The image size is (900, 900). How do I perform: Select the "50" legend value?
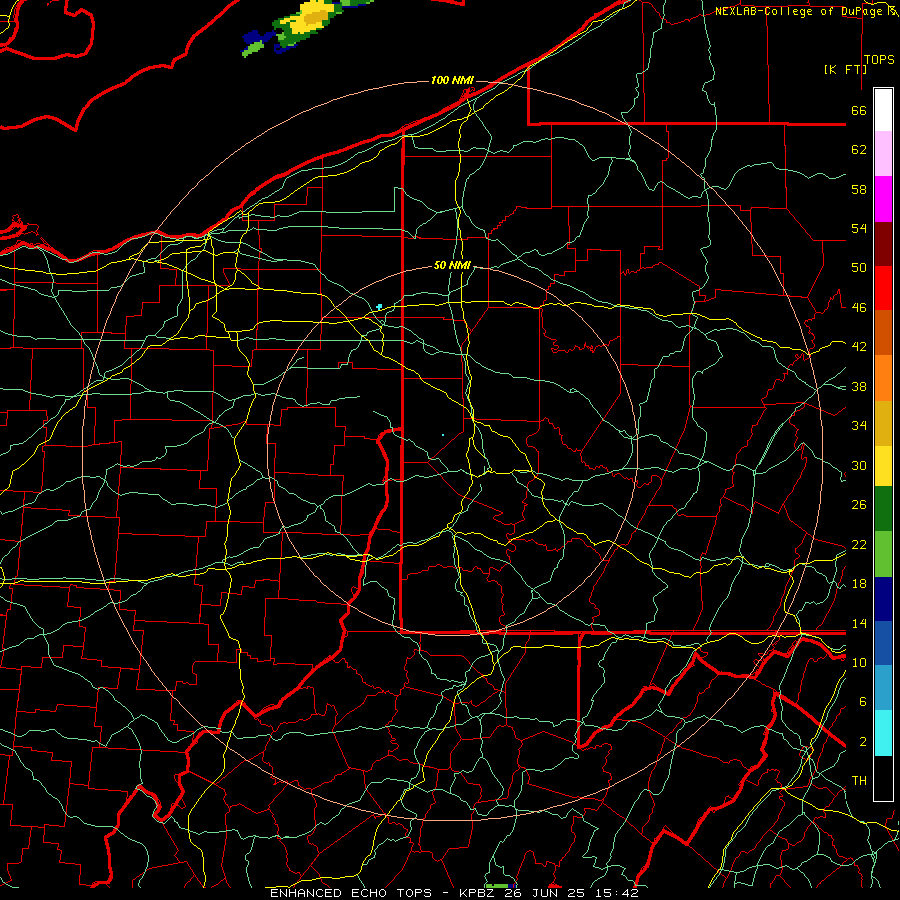click(x=859, y=268)
